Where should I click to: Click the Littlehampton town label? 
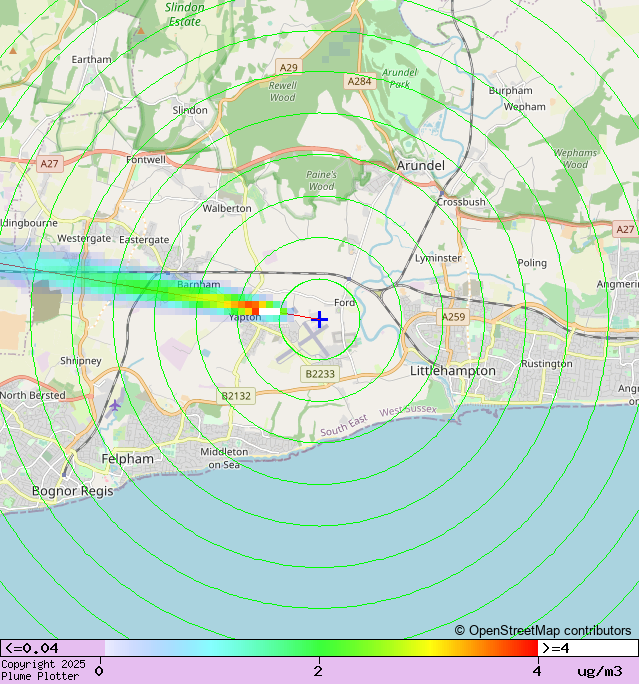click(453, 371)
